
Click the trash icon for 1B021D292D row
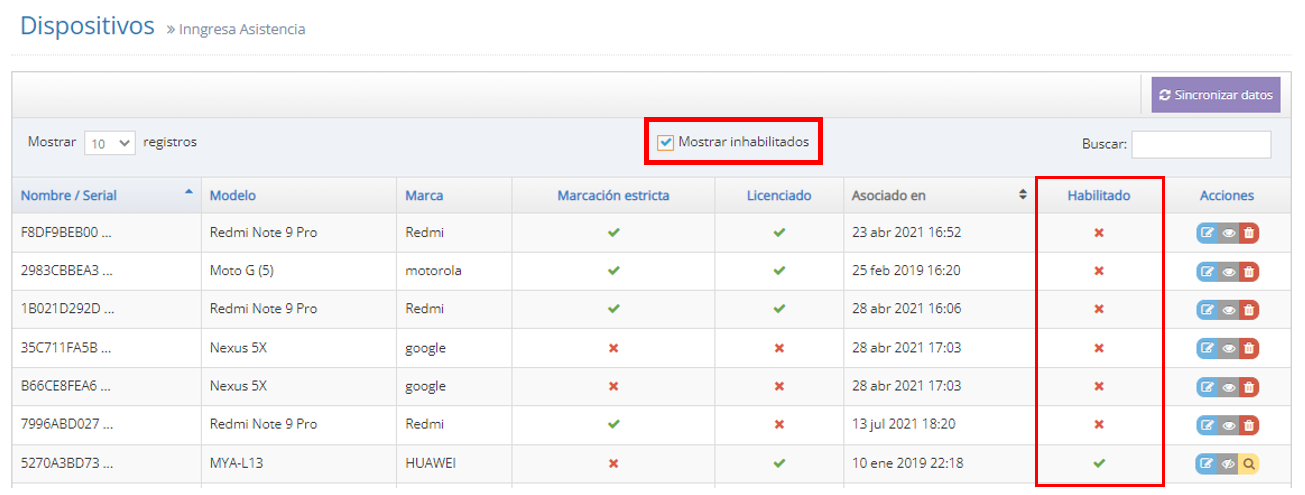[x=1248, y=310]
